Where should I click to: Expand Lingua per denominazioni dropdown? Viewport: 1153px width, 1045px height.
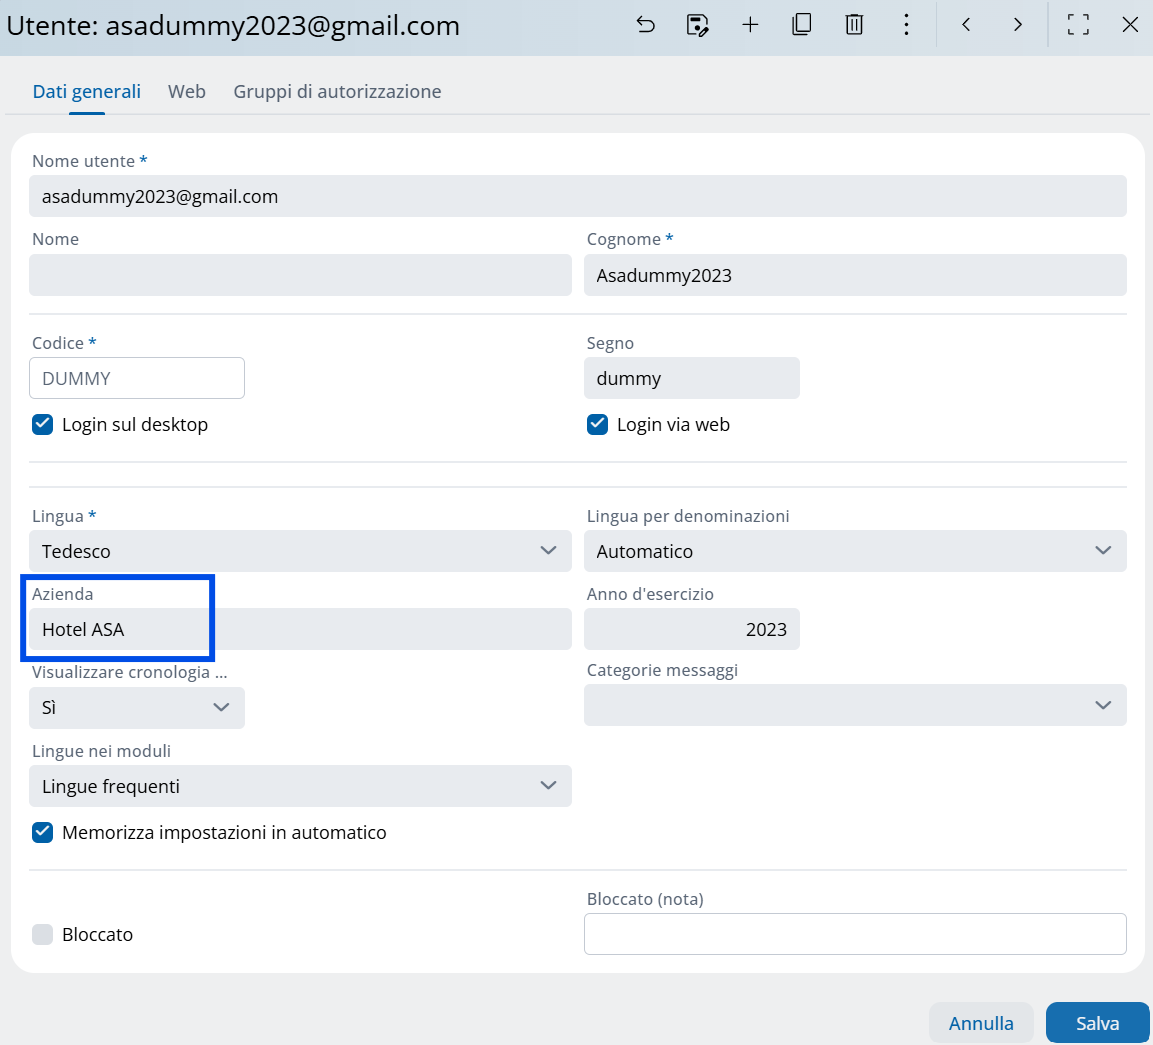(855, 551)
